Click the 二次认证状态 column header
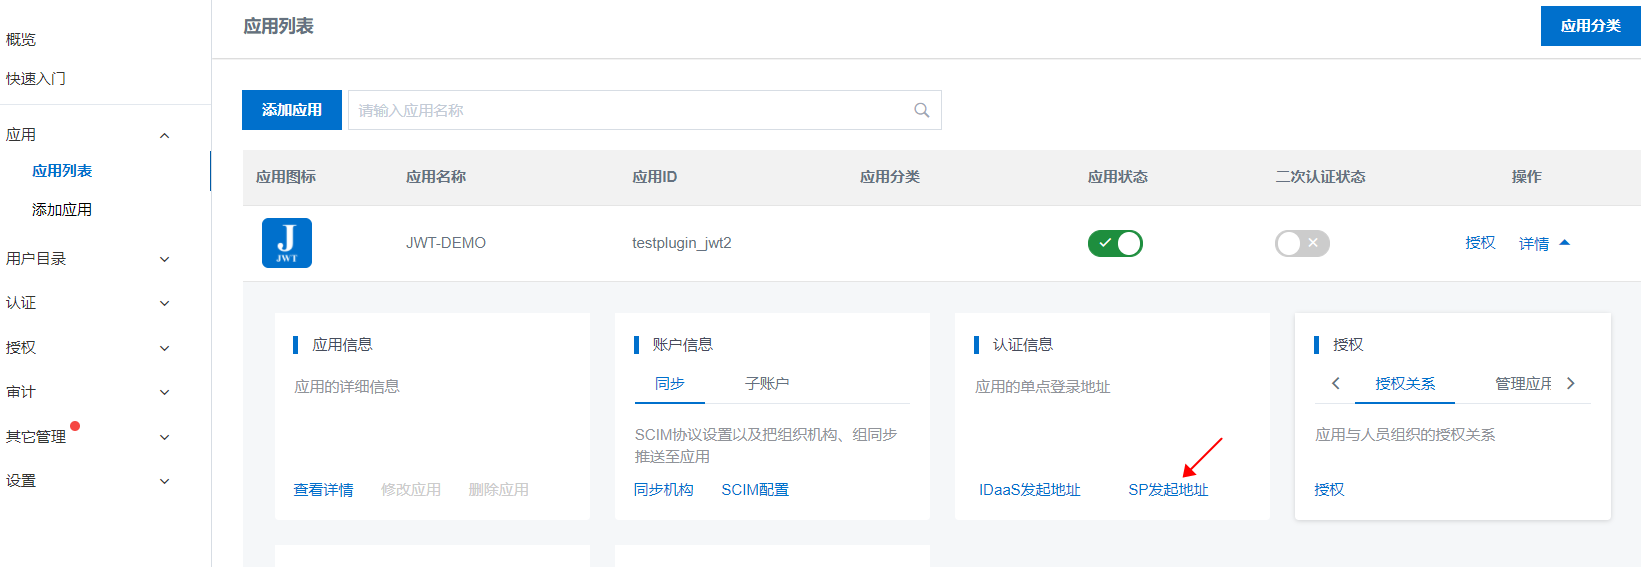 pos(1320,177)
